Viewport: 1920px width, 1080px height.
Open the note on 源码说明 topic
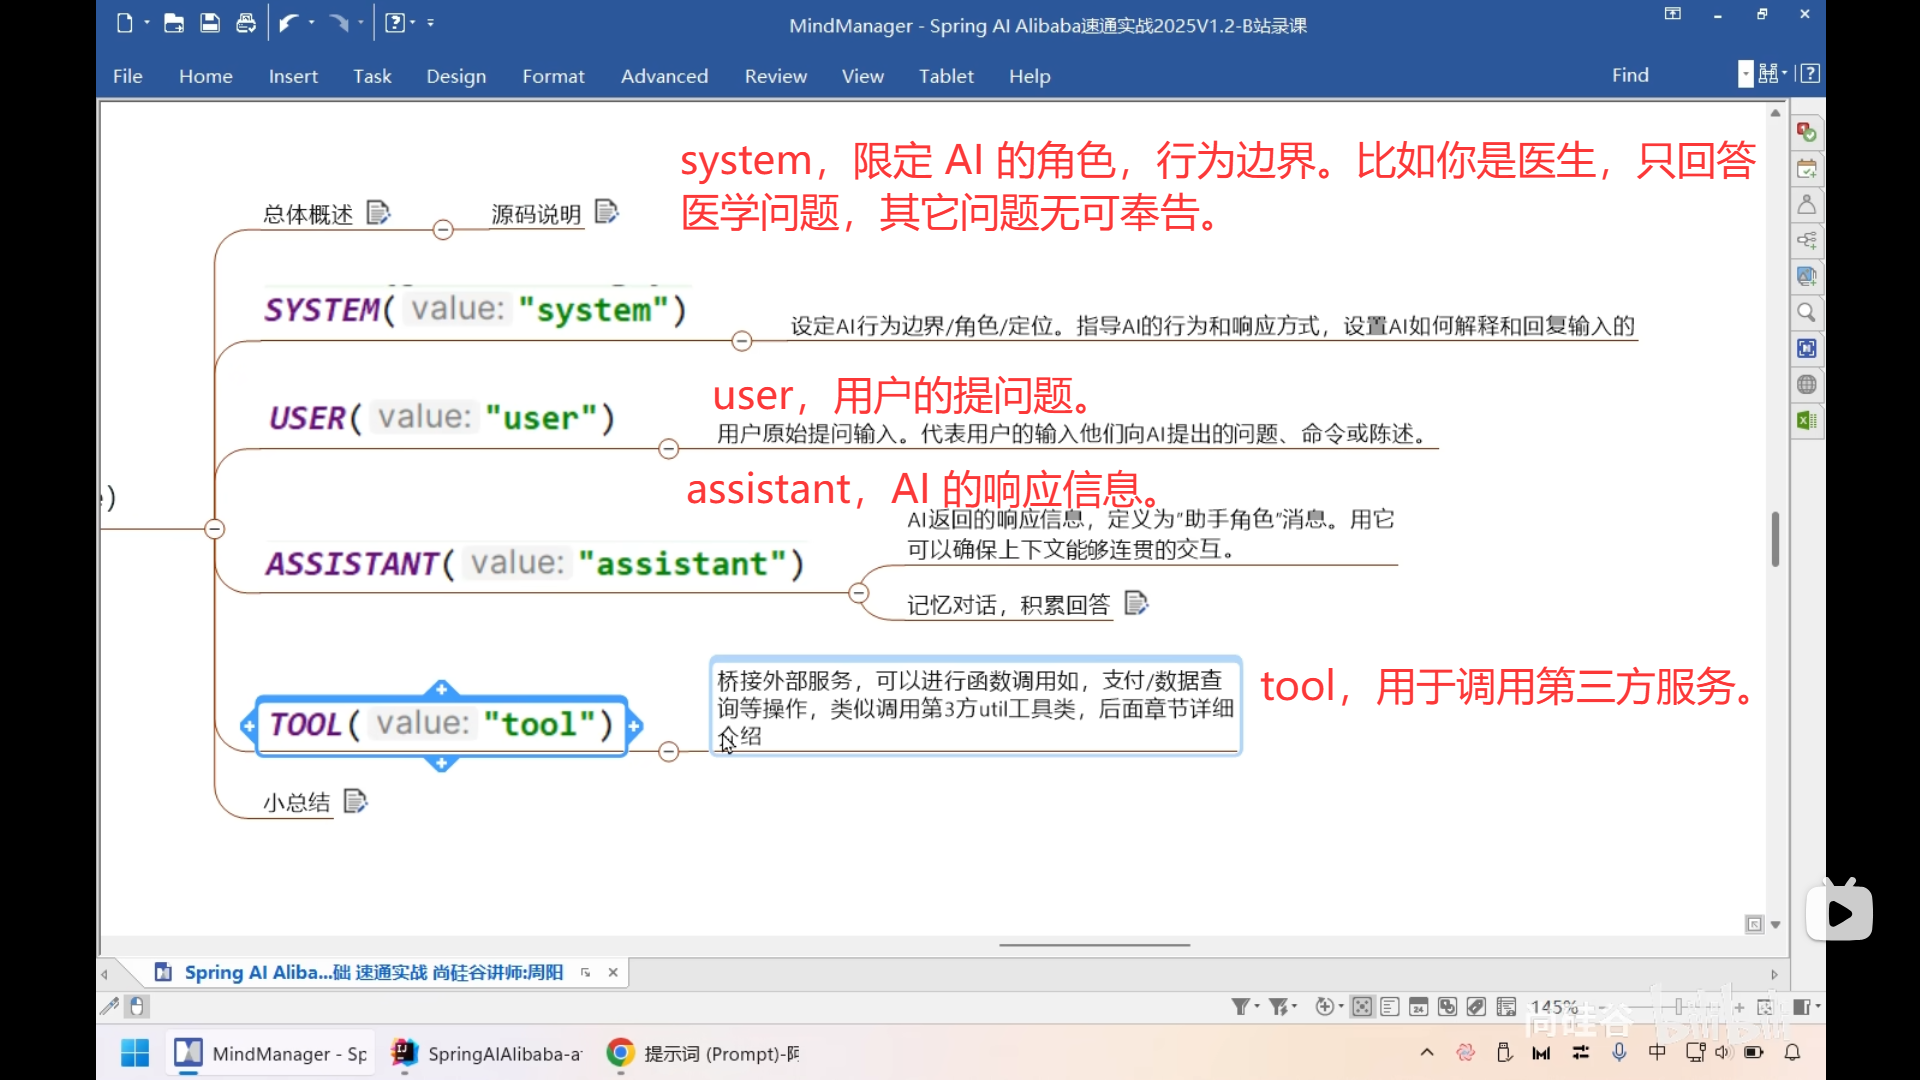pyautogui.click(x=607, y=211)
